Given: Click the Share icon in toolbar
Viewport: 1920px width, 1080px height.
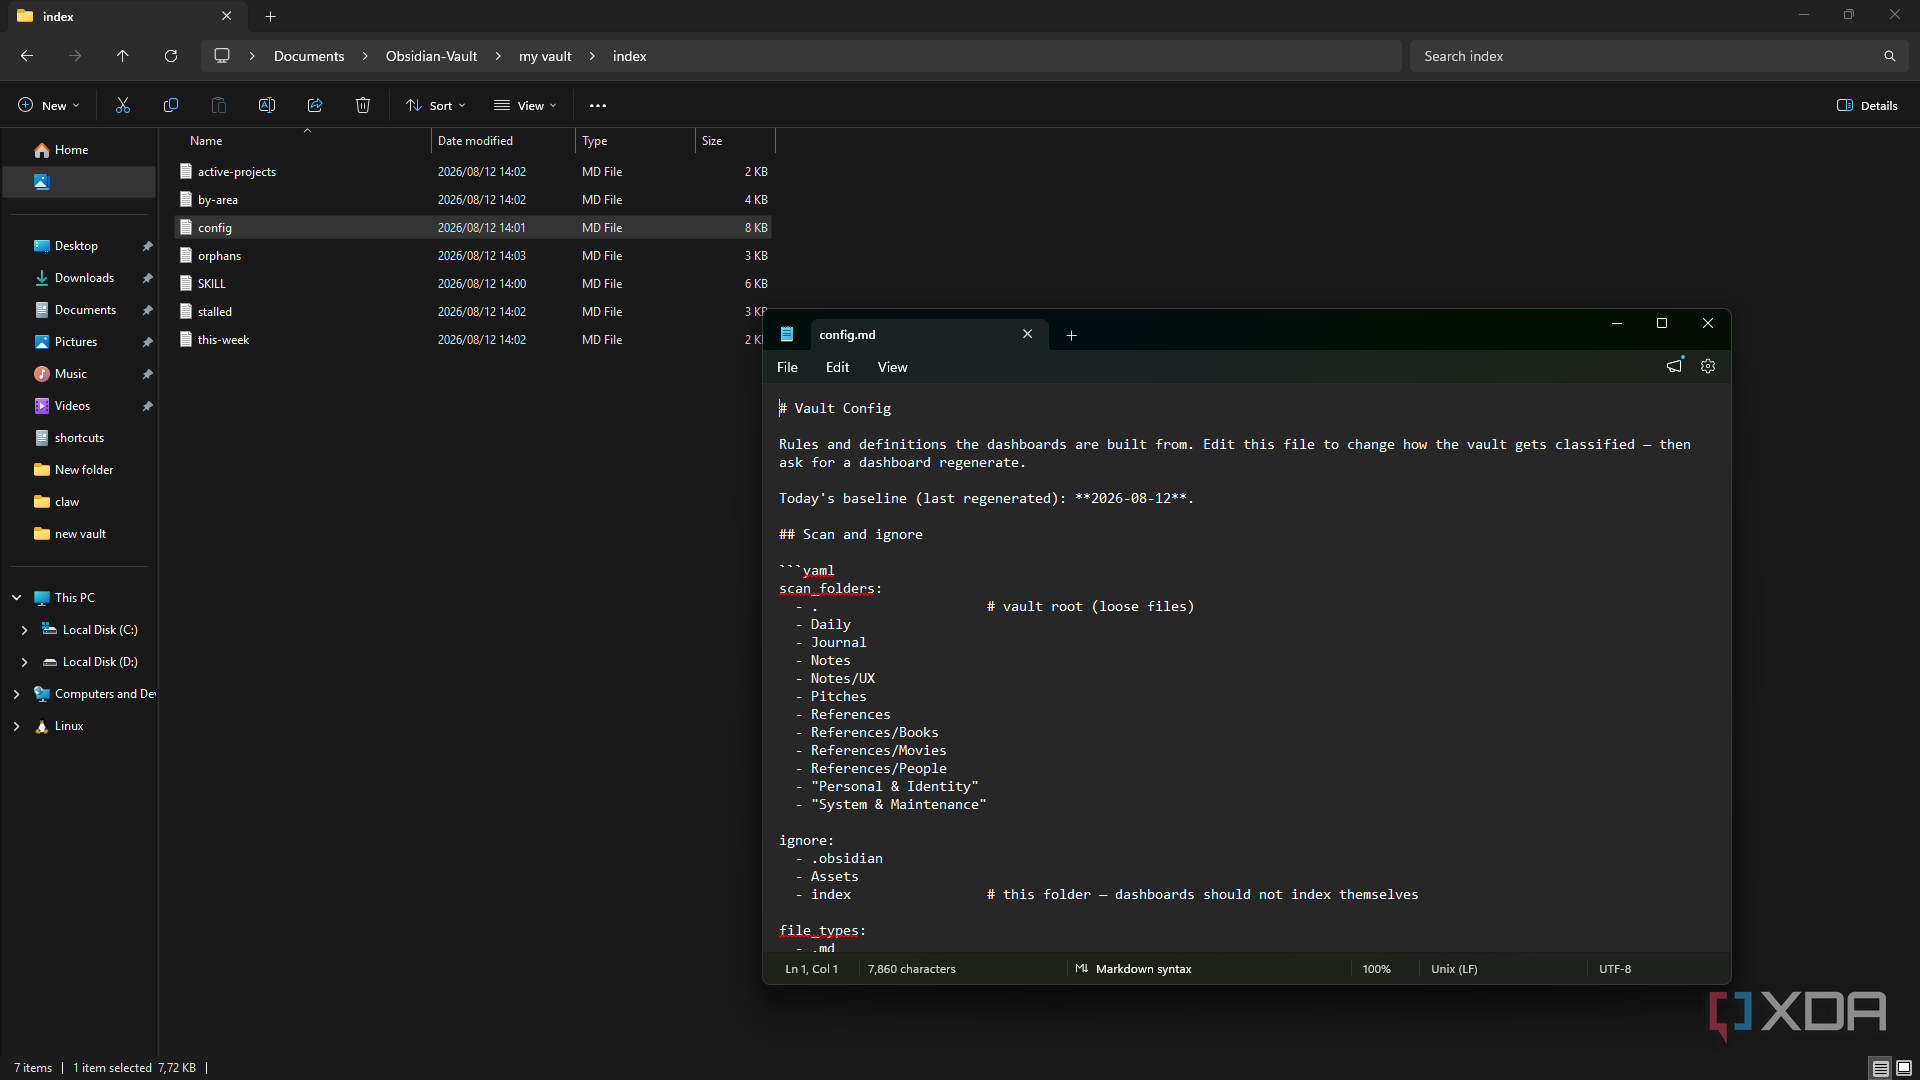Looking at the screenshot, I should (315, 105).
